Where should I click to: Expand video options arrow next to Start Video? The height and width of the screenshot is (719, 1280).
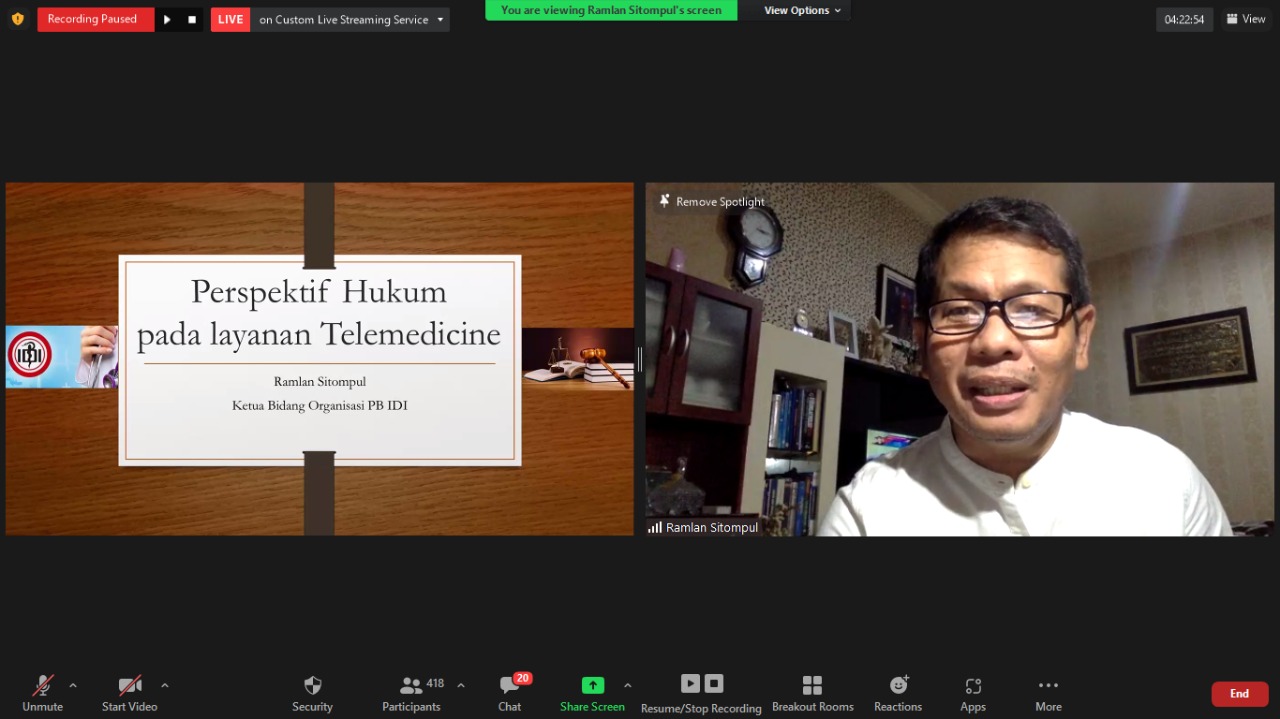[165, 686]
